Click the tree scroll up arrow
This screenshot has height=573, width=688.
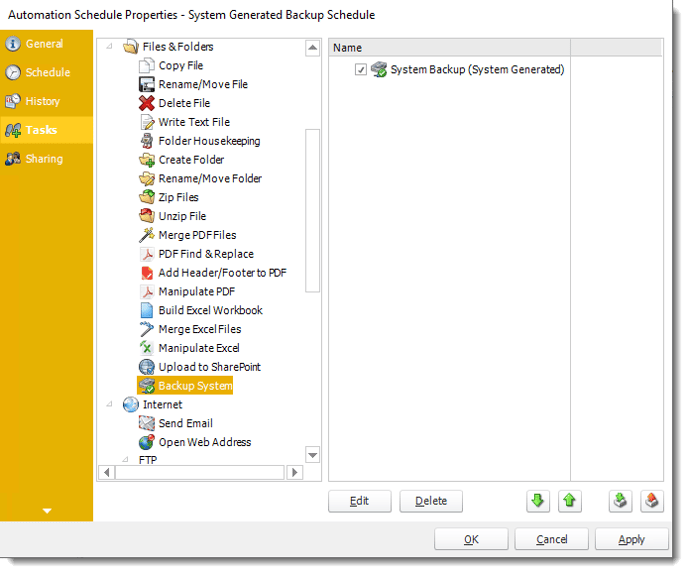[x=312, y=48]
